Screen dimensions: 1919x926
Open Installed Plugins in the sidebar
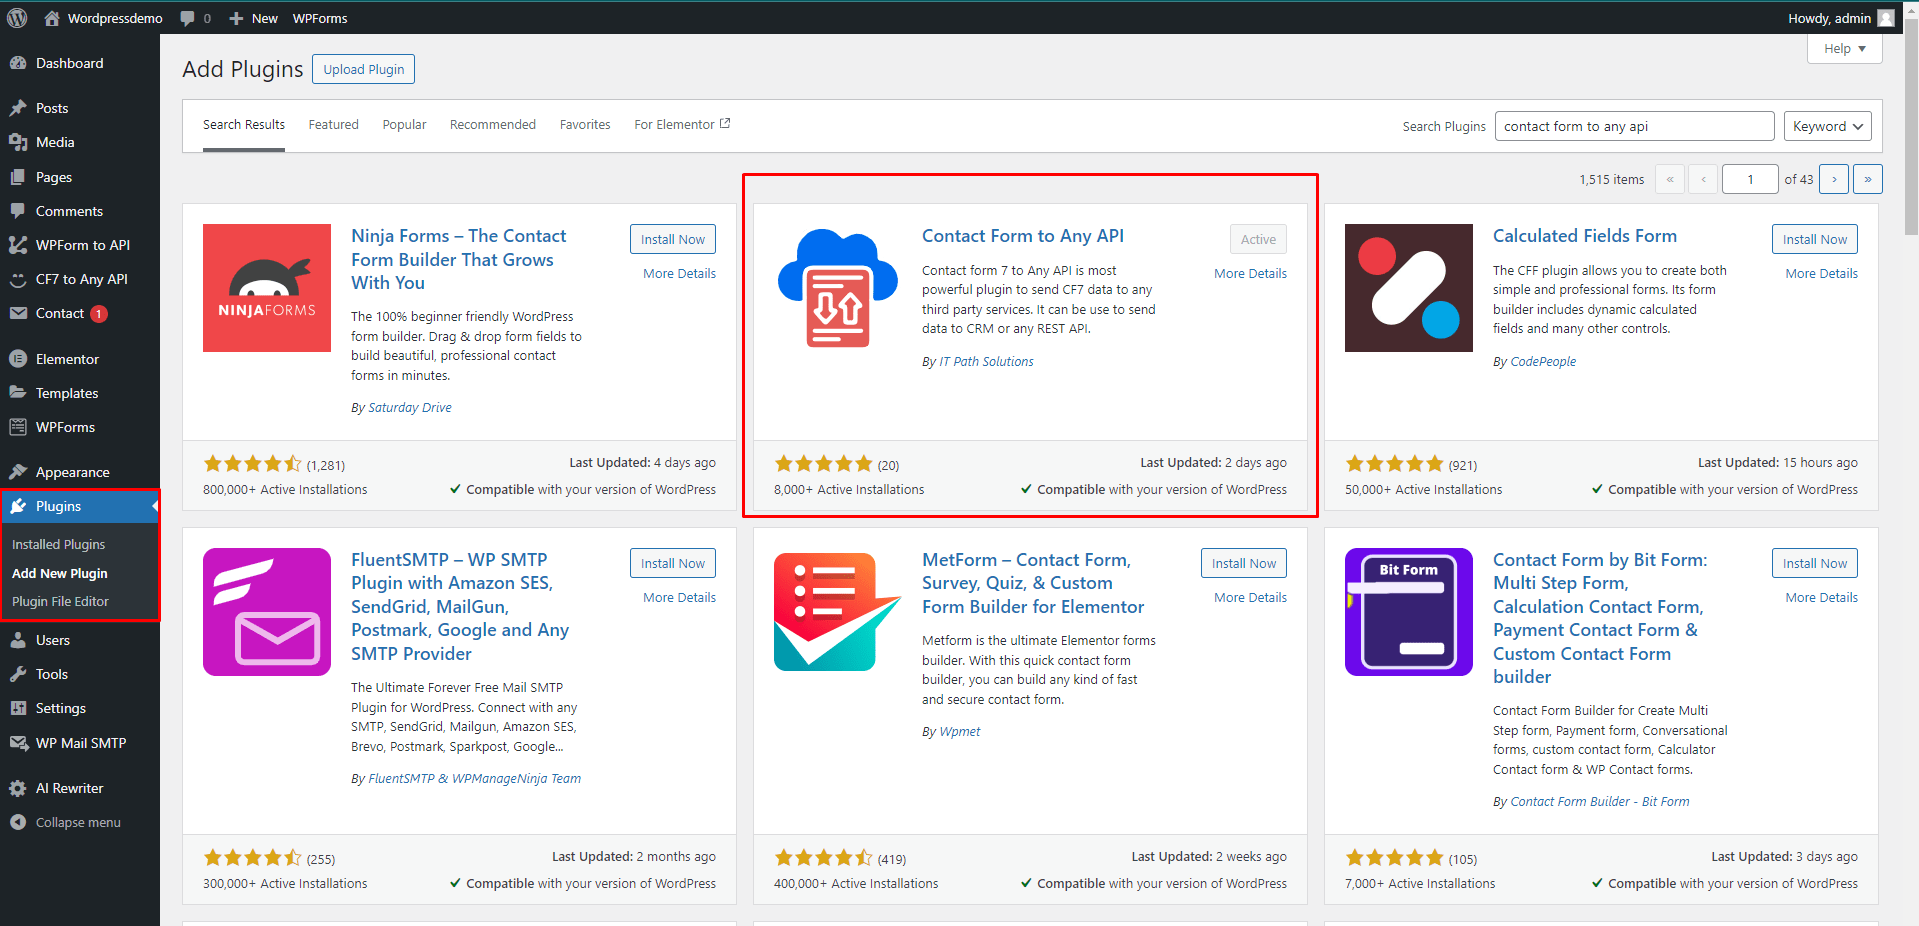[x=58, y=544]
